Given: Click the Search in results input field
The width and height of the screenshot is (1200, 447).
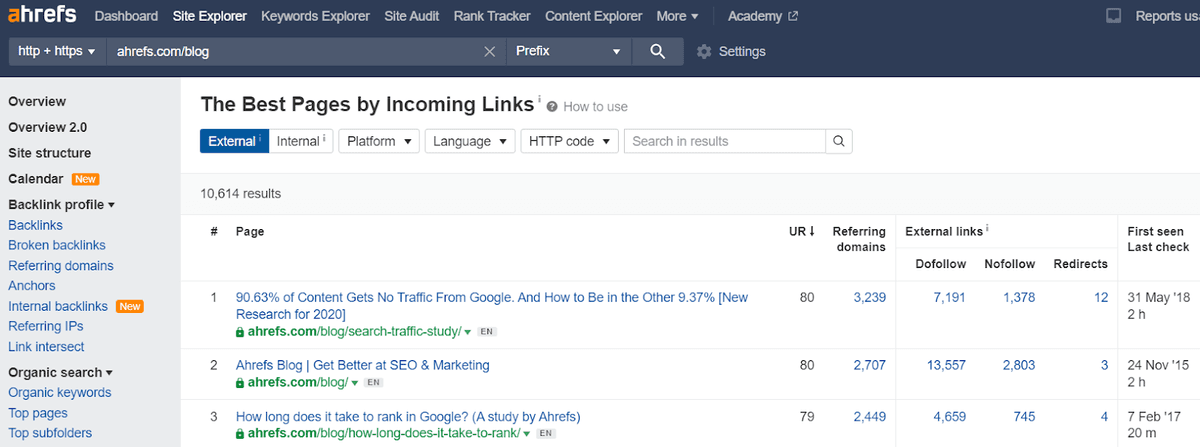Looking at the screenshot, I should click(725, 141).
